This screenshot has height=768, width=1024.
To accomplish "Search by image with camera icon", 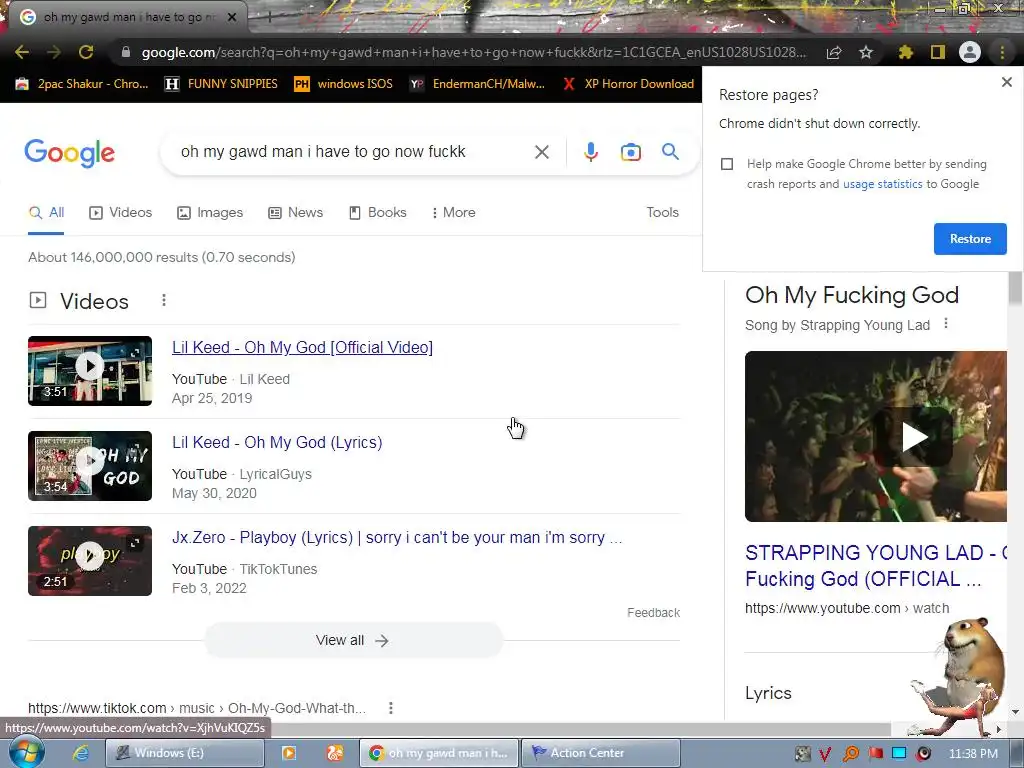I will [631, 152].
